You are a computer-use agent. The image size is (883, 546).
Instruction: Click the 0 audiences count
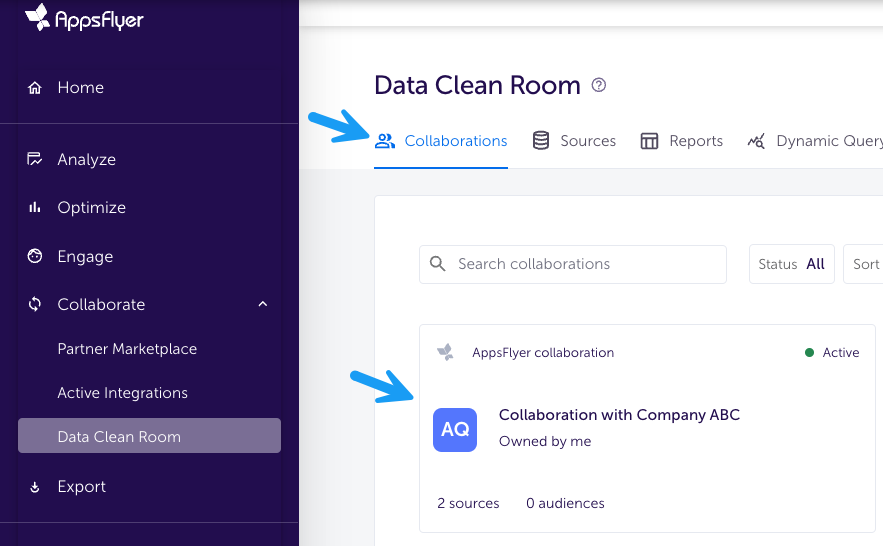(565, 503)
